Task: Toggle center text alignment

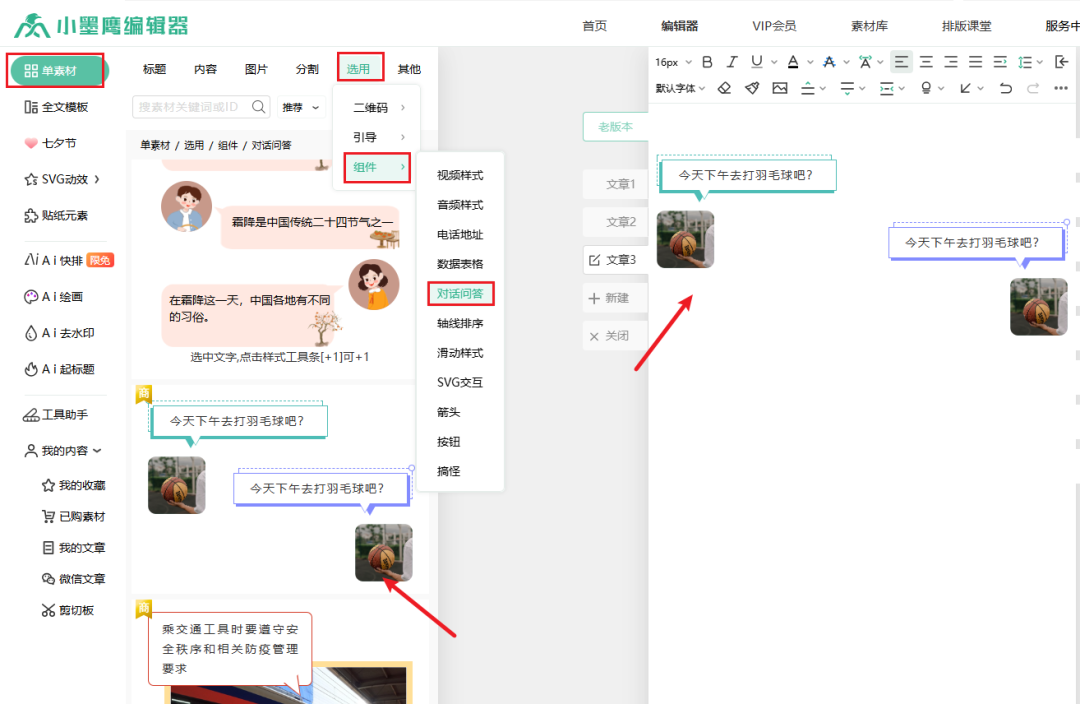Action: pyautogui.click(x=926, y=62)
